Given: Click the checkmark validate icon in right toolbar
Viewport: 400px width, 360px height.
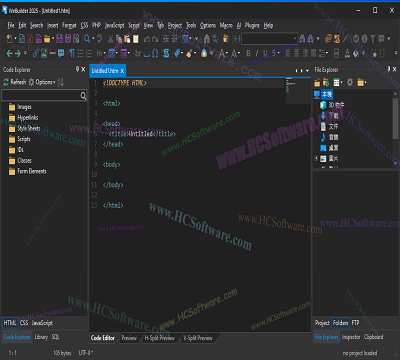Looking at the screenshot, I should 356,39.
